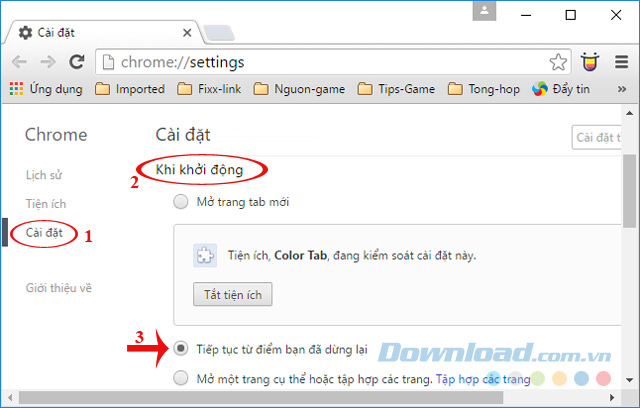The width and height of the screenshot is (640, 408).
Task: Open the Fixx-link bookmarks folder
Action: point(209,89)
